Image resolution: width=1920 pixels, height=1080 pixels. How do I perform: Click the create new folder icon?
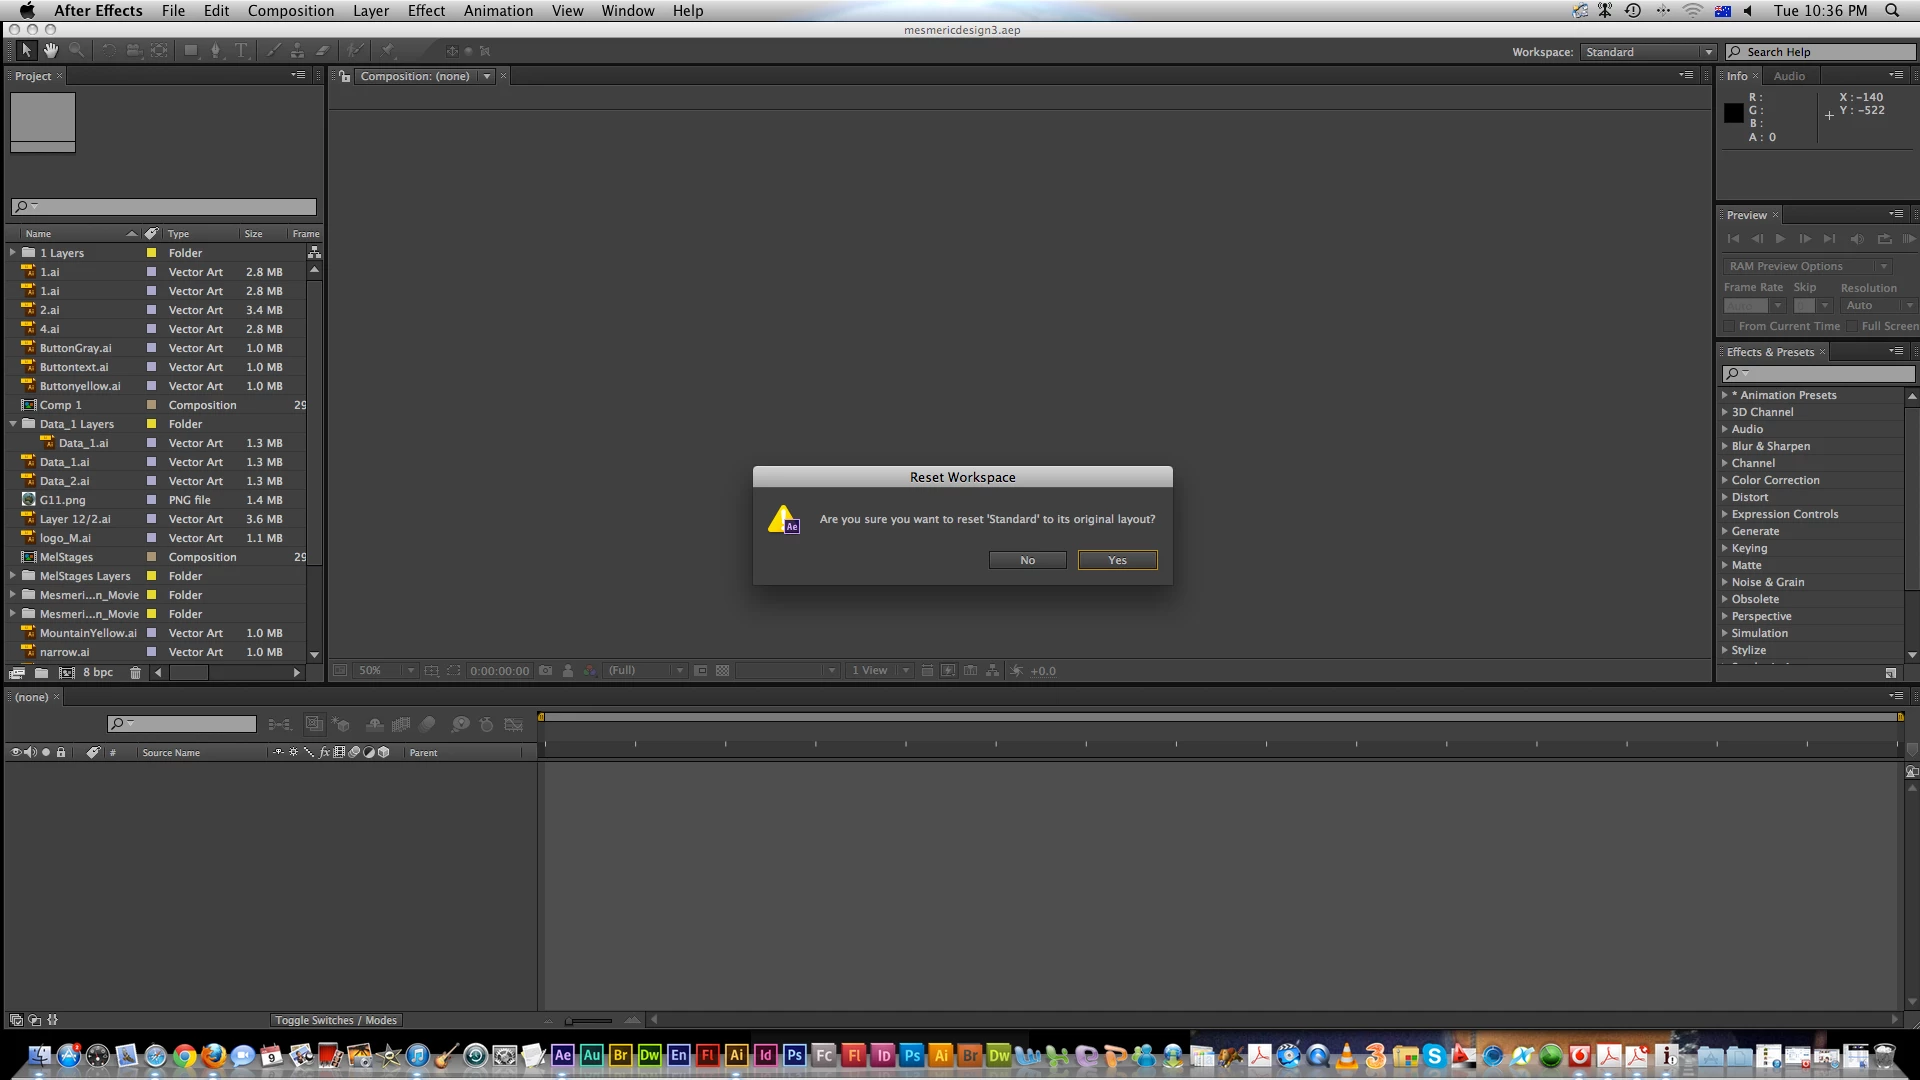pos(41,673)
